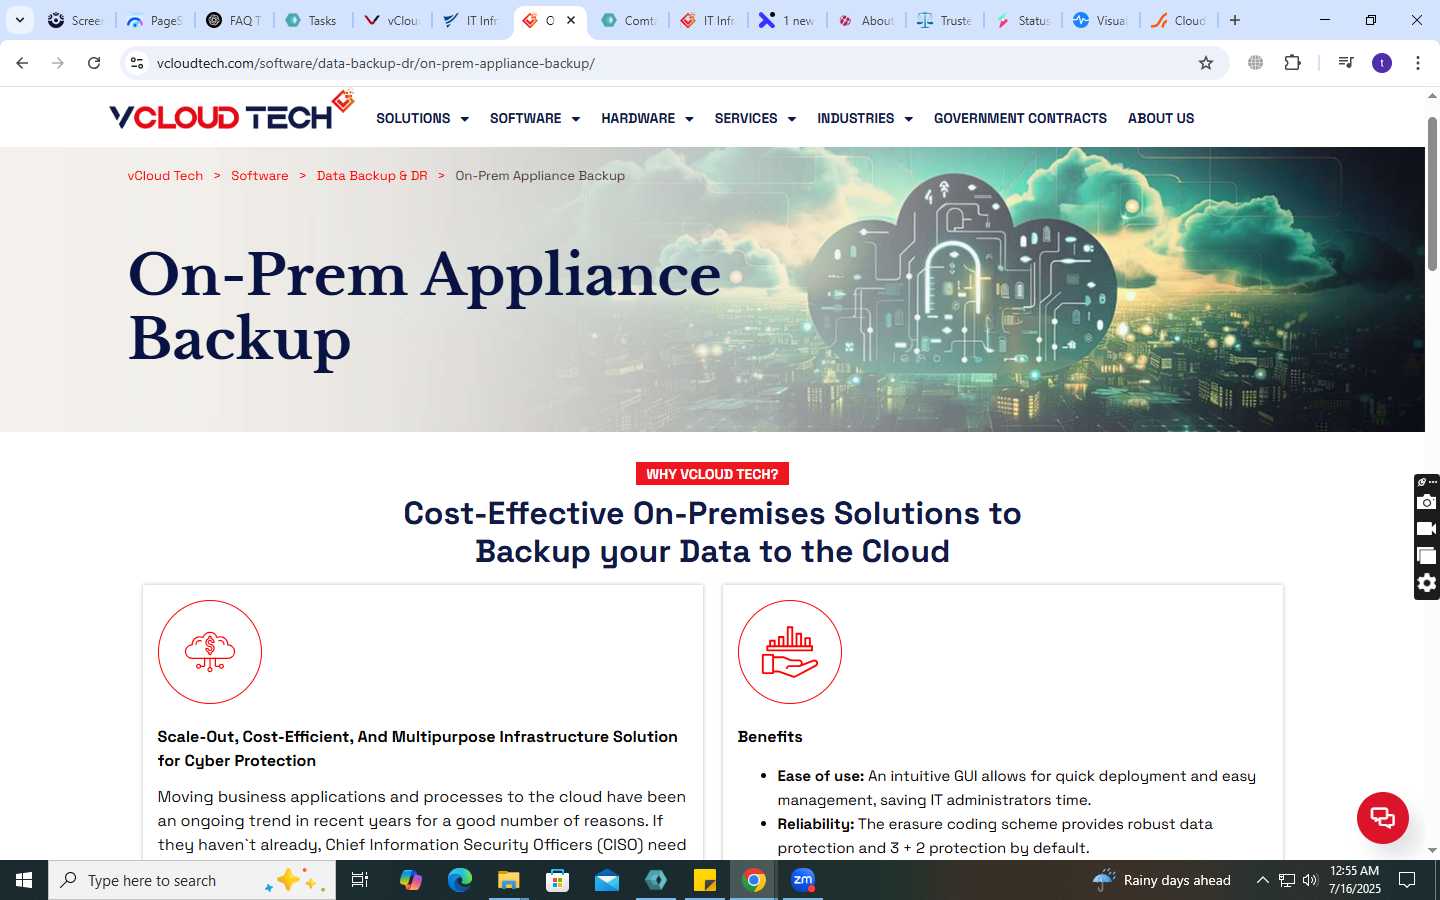This screenshot has width=1440, height=900.
Task: View site information icon in address bar
Action: pyautogui.click(x=137, y=63)
